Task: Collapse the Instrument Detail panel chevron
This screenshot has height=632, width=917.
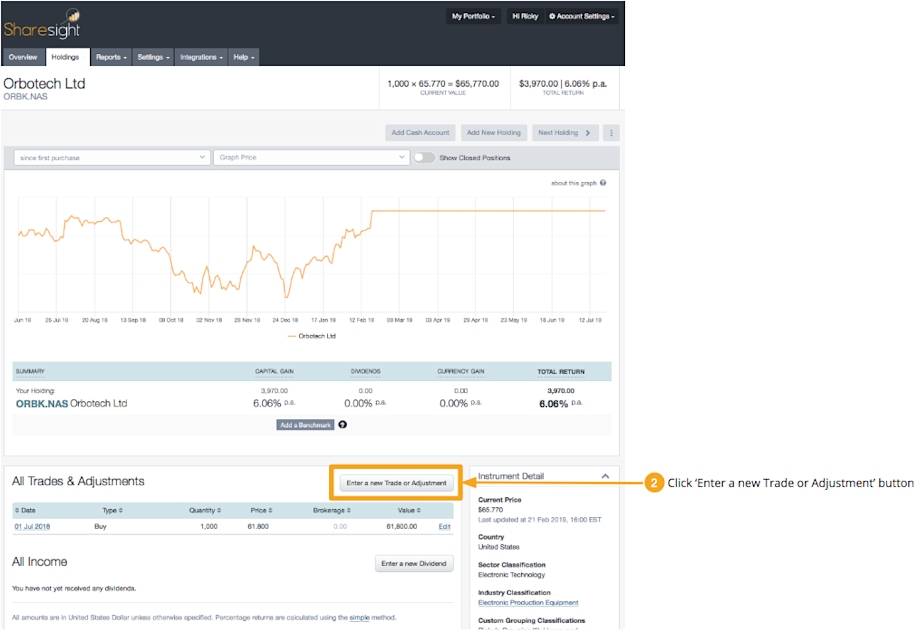Action: pos(605,476)
